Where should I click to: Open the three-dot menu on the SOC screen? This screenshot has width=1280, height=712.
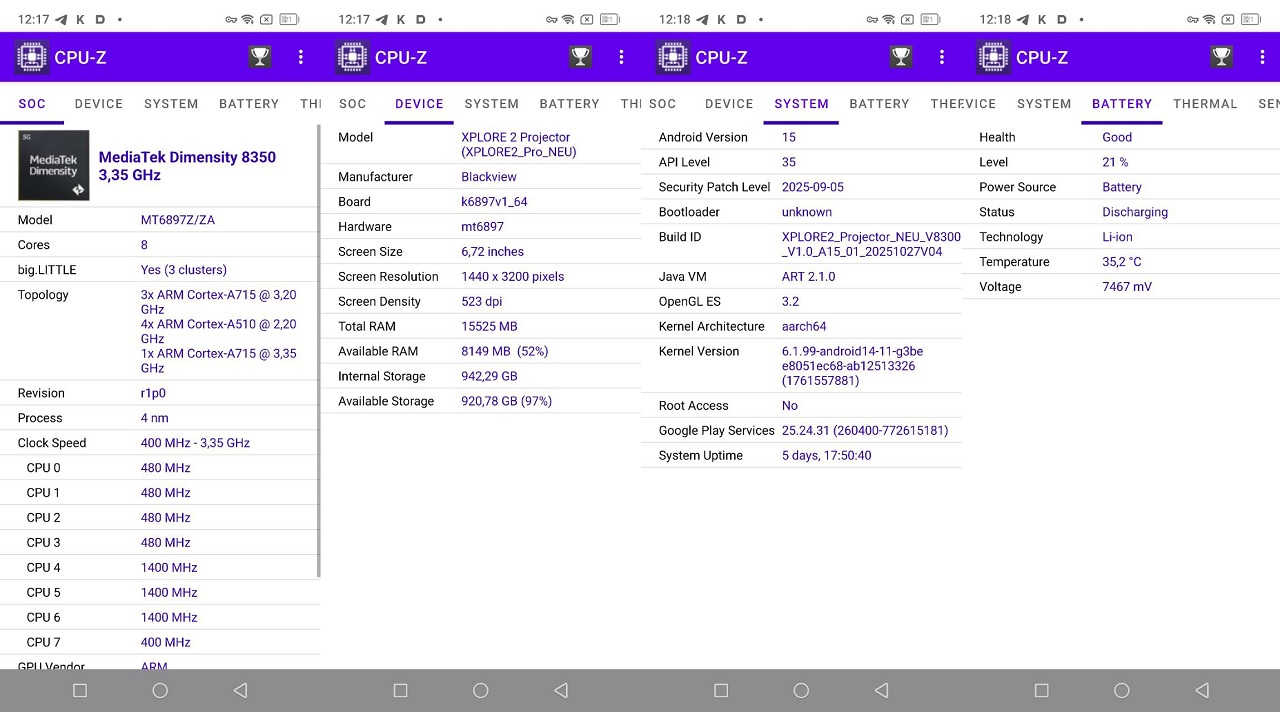pos(300,57)
